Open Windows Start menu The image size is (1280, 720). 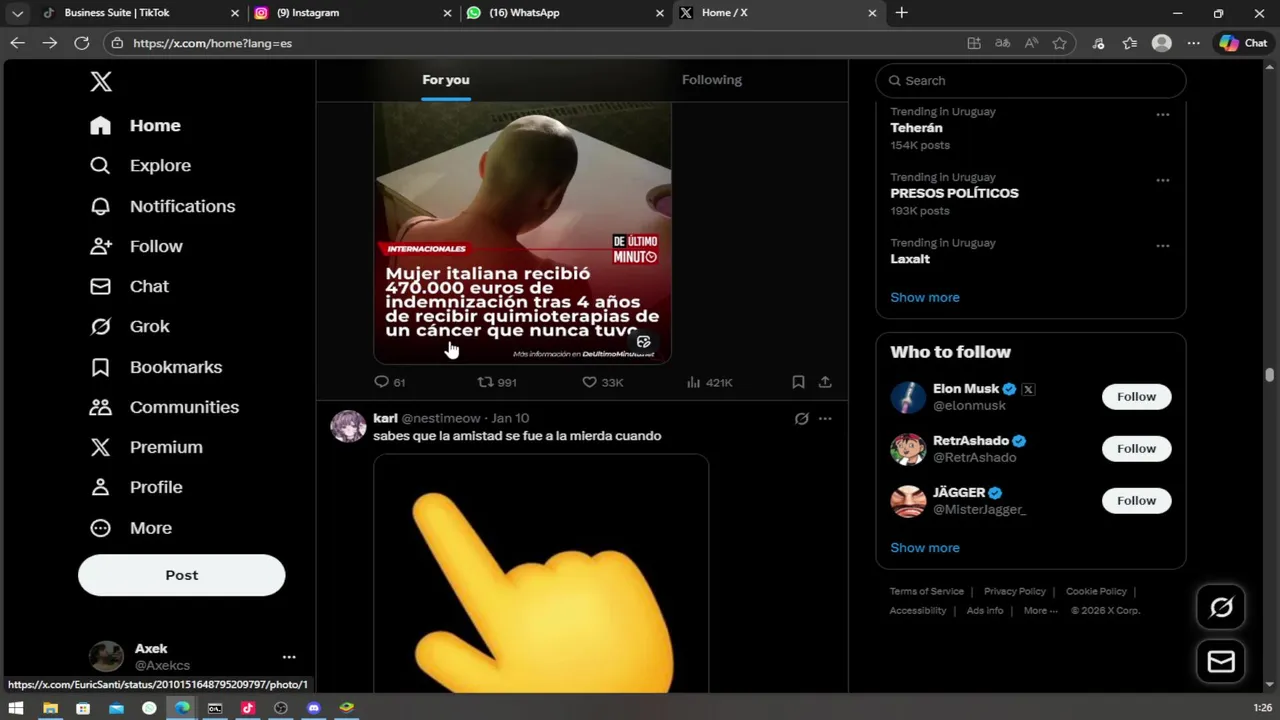pyautogui.click(x=16, y=708)
